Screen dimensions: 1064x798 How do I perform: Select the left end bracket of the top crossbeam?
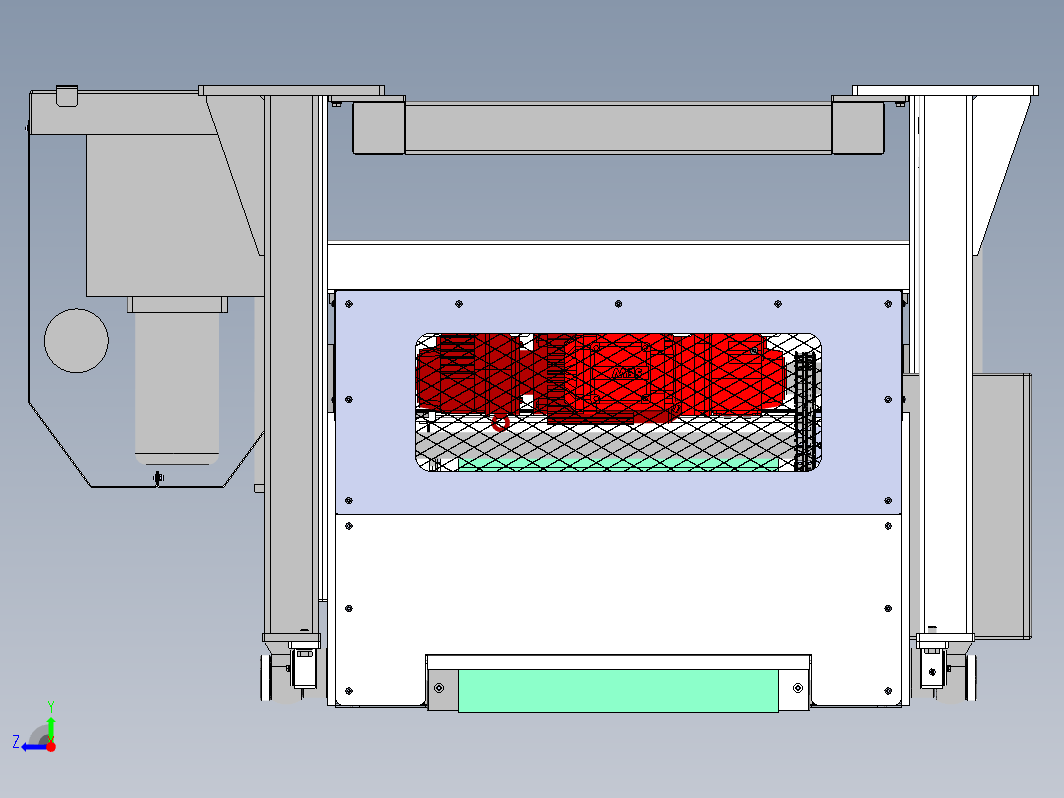coord(379,126)
